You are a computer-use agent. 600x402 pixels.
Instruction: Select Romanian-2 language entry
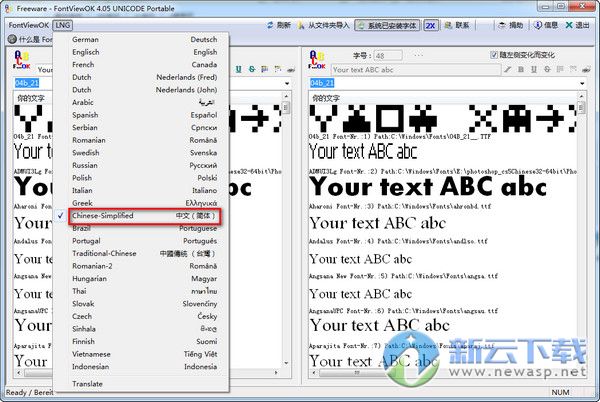141,266
